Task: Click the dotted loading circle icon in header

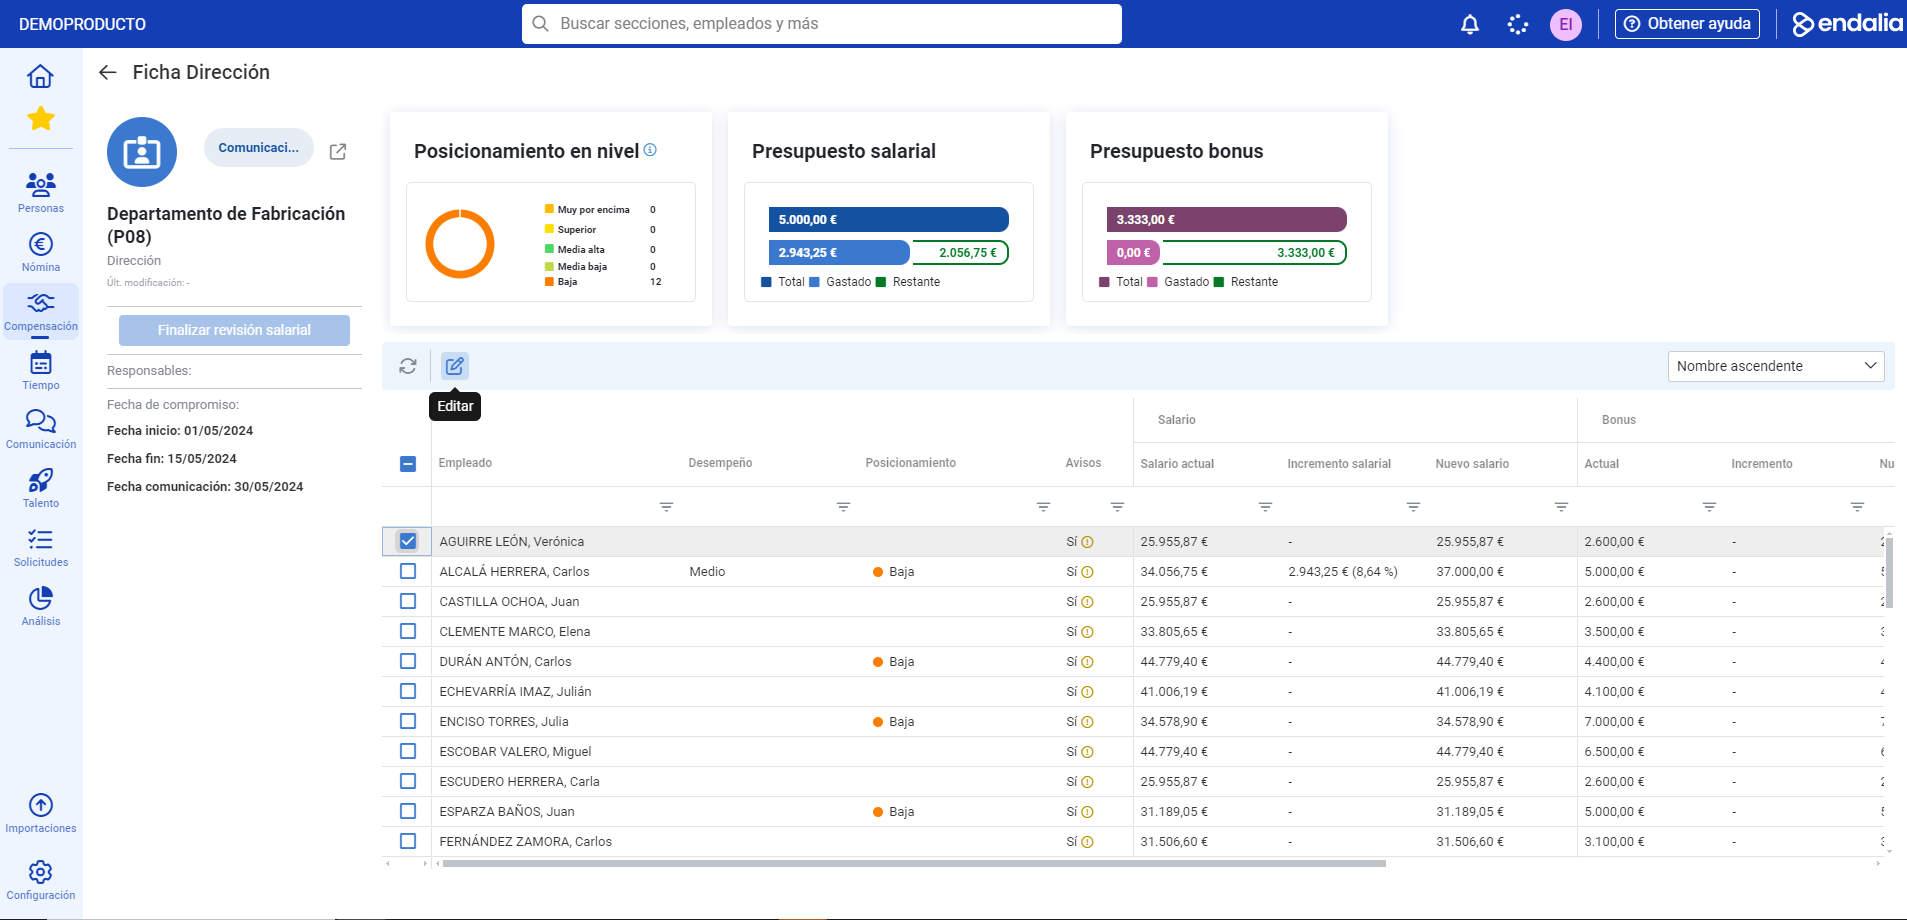Action: coord(1518,24)
